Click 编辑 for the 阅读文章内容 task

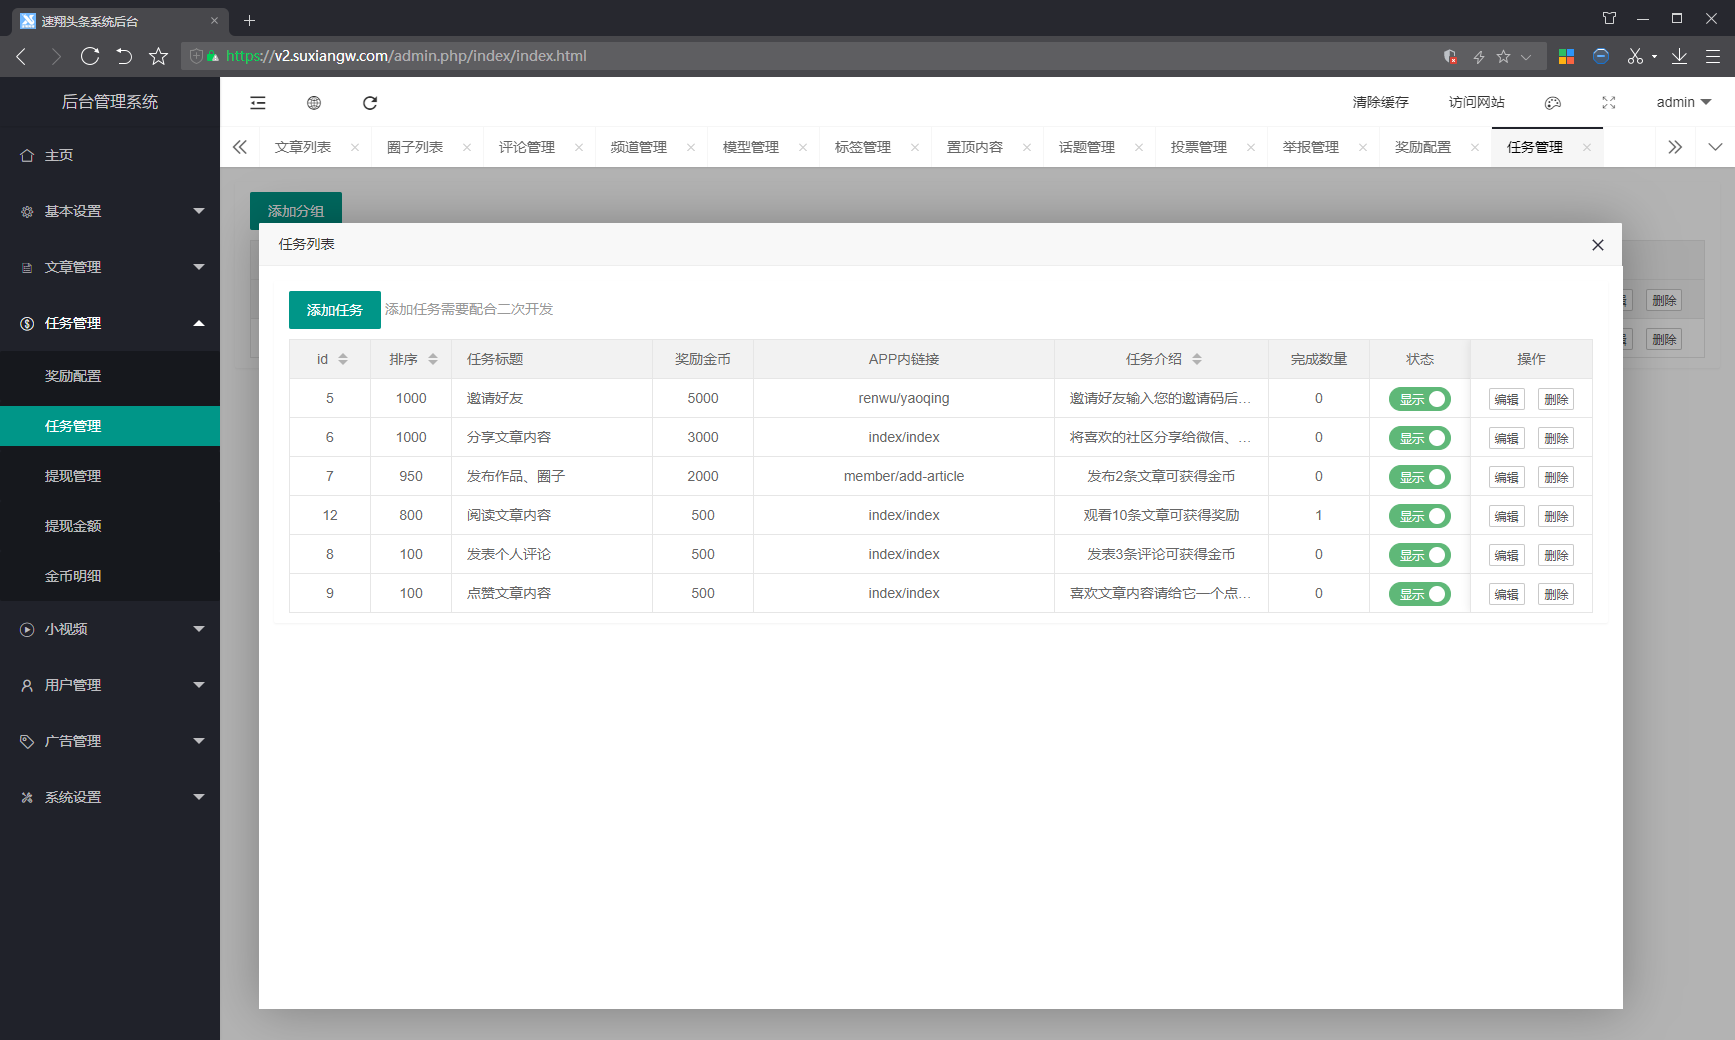1506,516
